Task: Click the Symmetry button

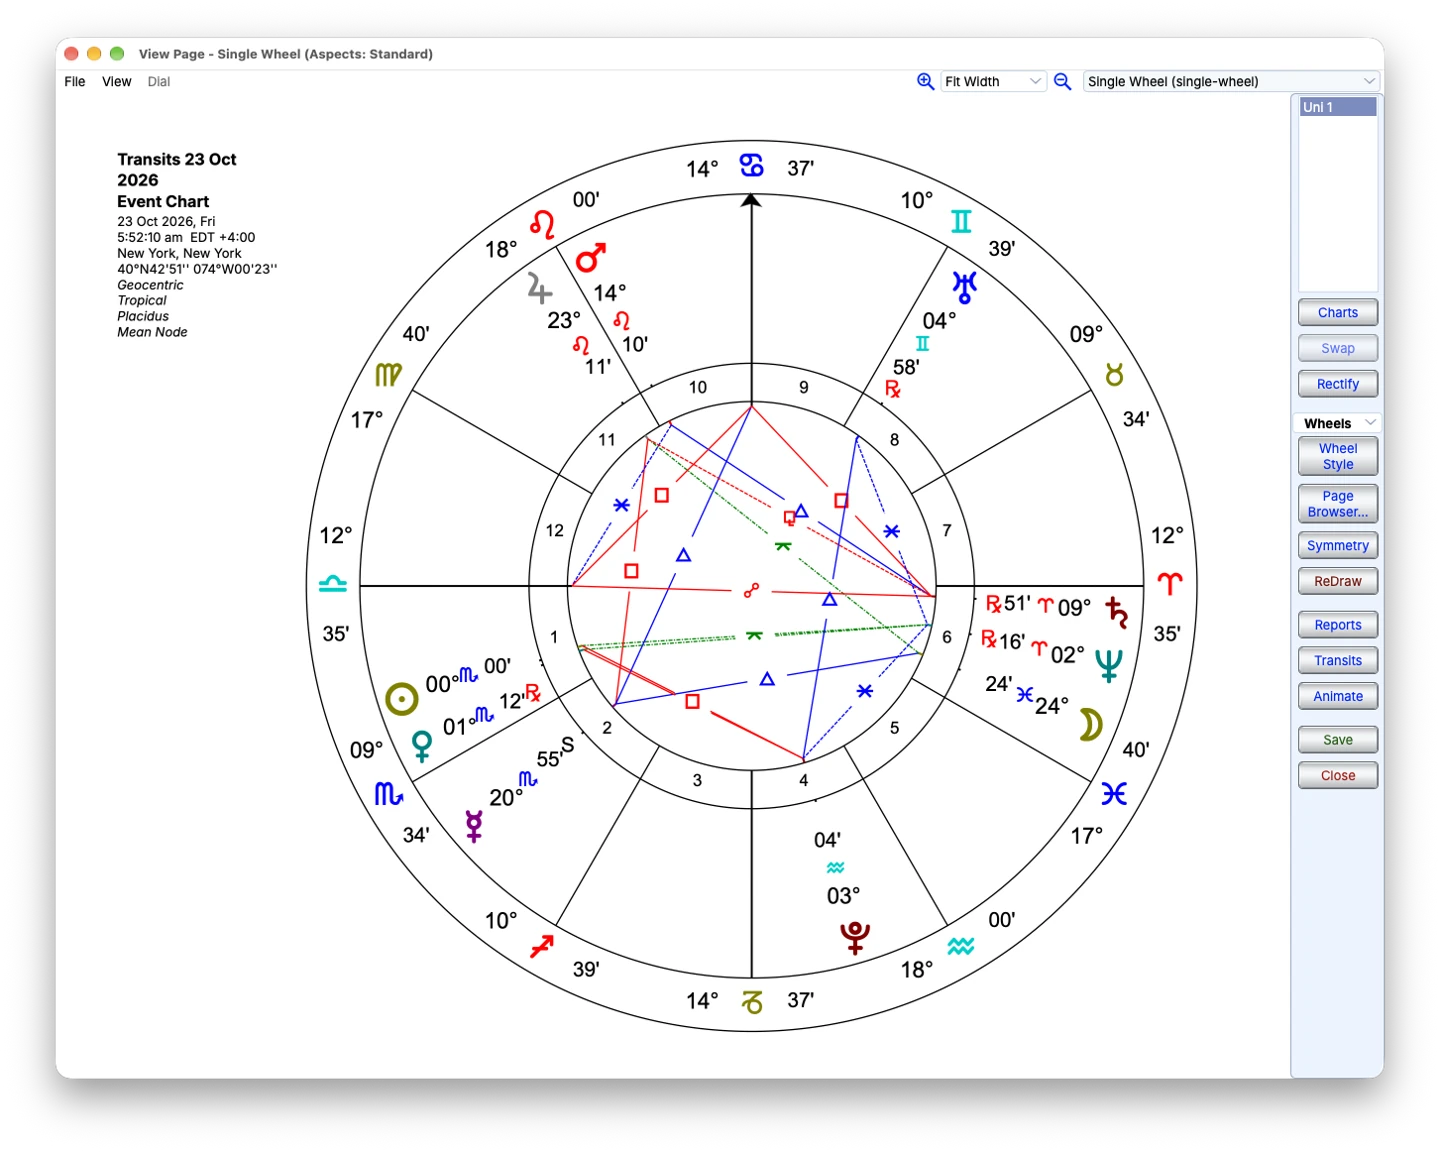Action: pyautogui.click(x=1338, y=546)
